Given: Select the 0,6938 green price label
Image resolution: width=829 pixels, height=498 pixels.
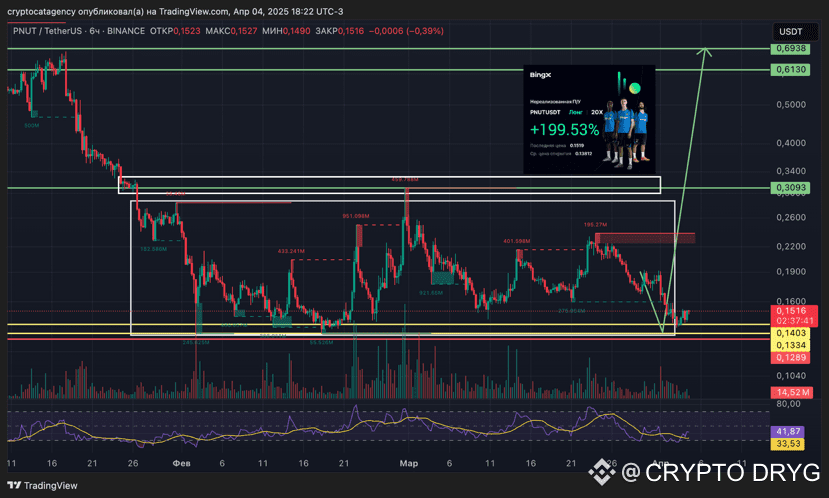Looking at the screenshot, I should (790, 49).
